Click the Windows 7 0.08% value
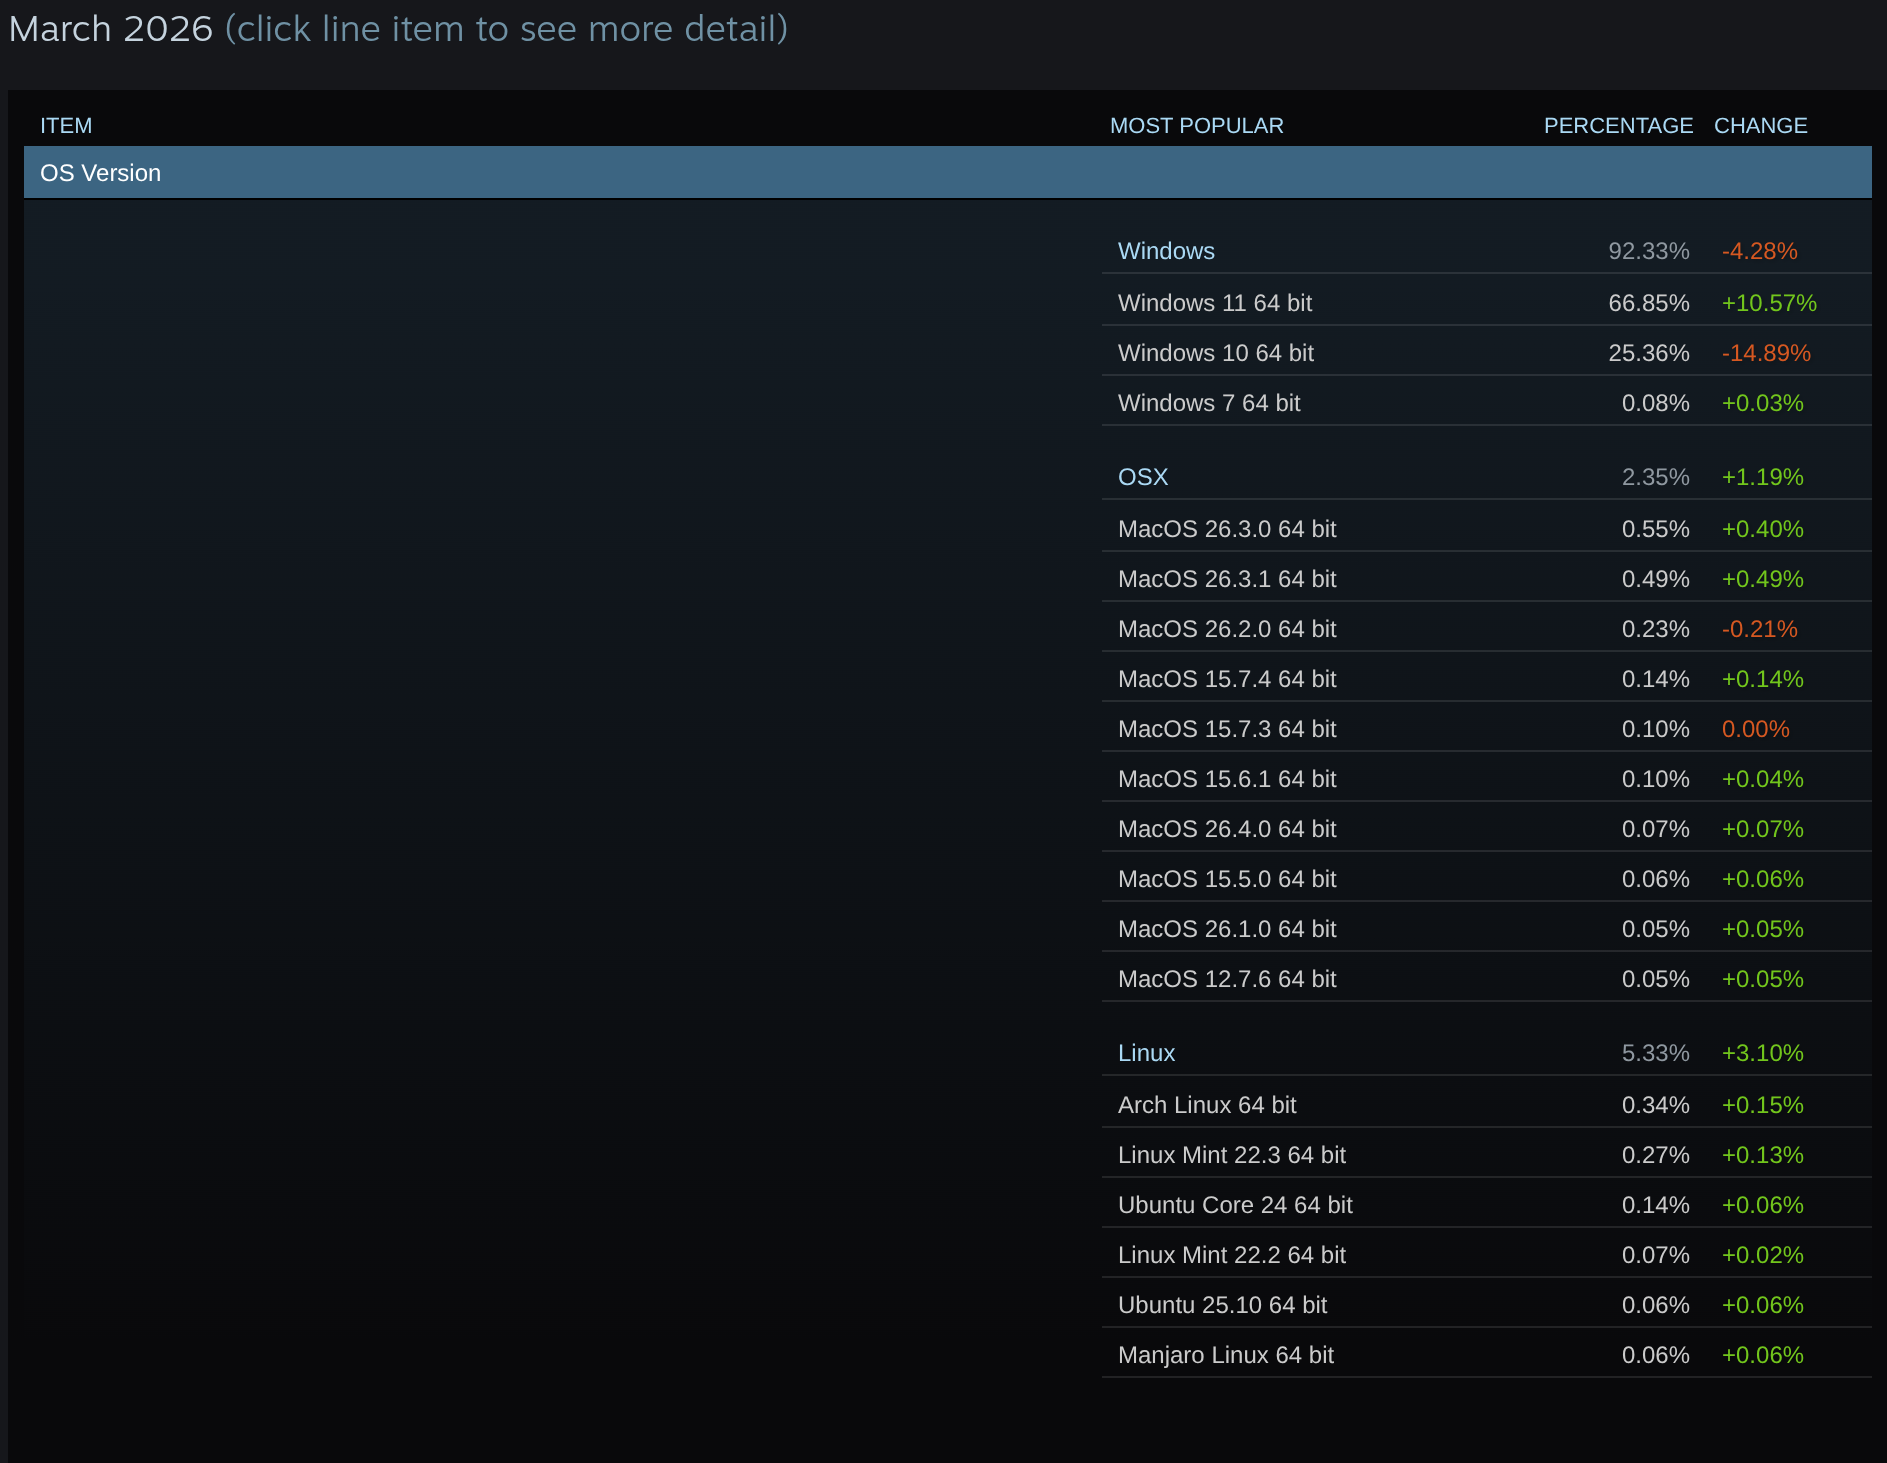The image size is (1887, 1463). (1656, 403)
